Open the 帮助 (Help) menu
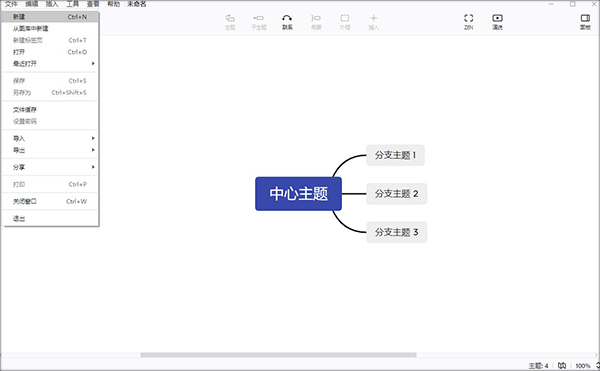 (x=114, y=4)
